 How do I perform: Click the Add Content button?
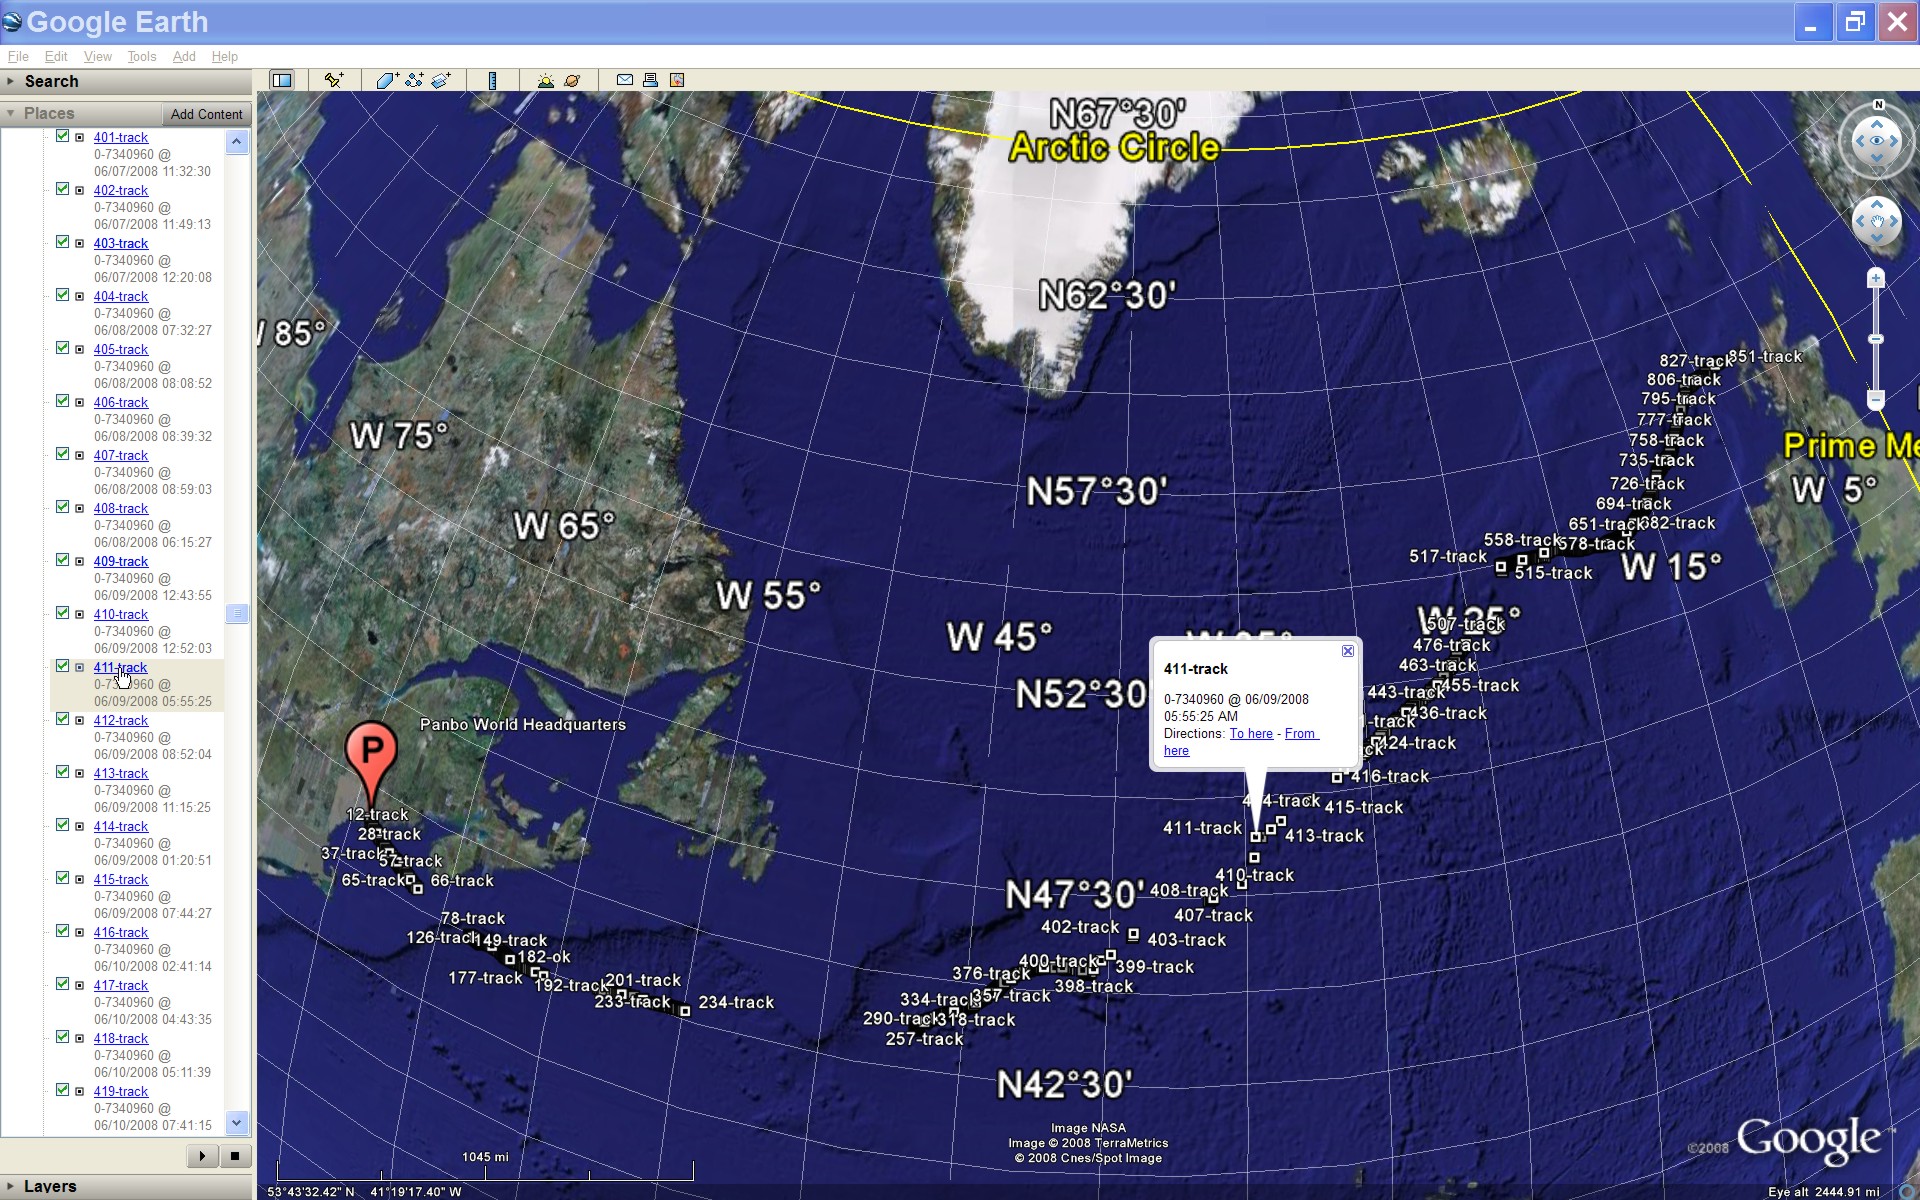pyautogui.click(x=206, y=114)
